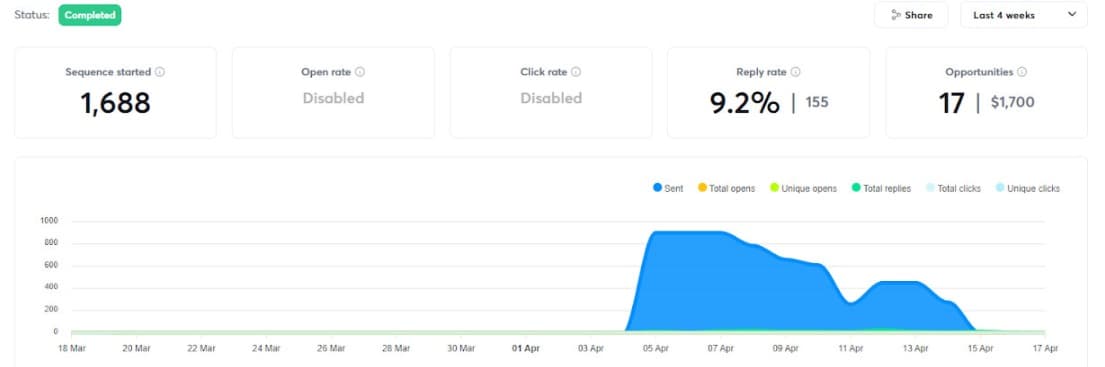Viewport: 1105px width, 367px height.
Task: Click the share icon inside the Share button
Action: tap(896, 15)
